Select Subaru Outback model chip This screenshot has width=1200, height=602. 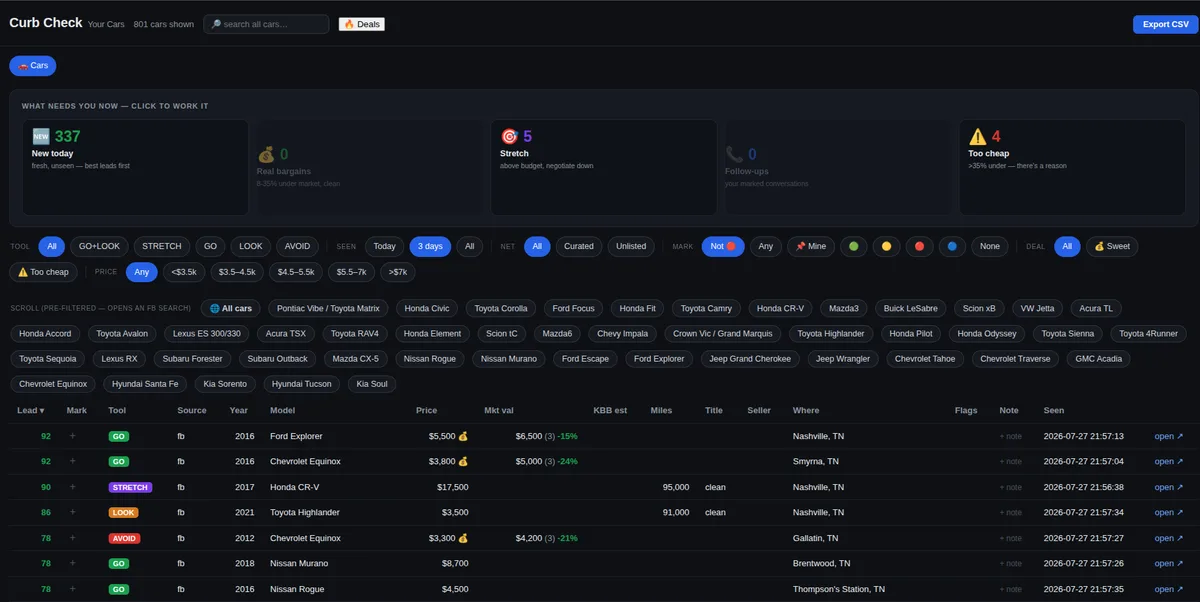(278, 359)
